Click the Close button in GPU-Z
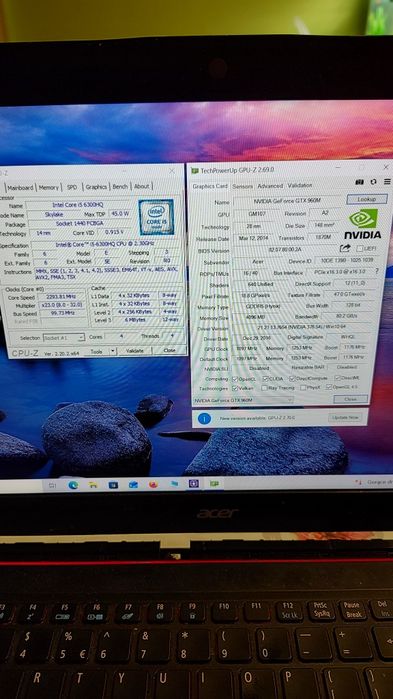 click(x=350, y=399)
